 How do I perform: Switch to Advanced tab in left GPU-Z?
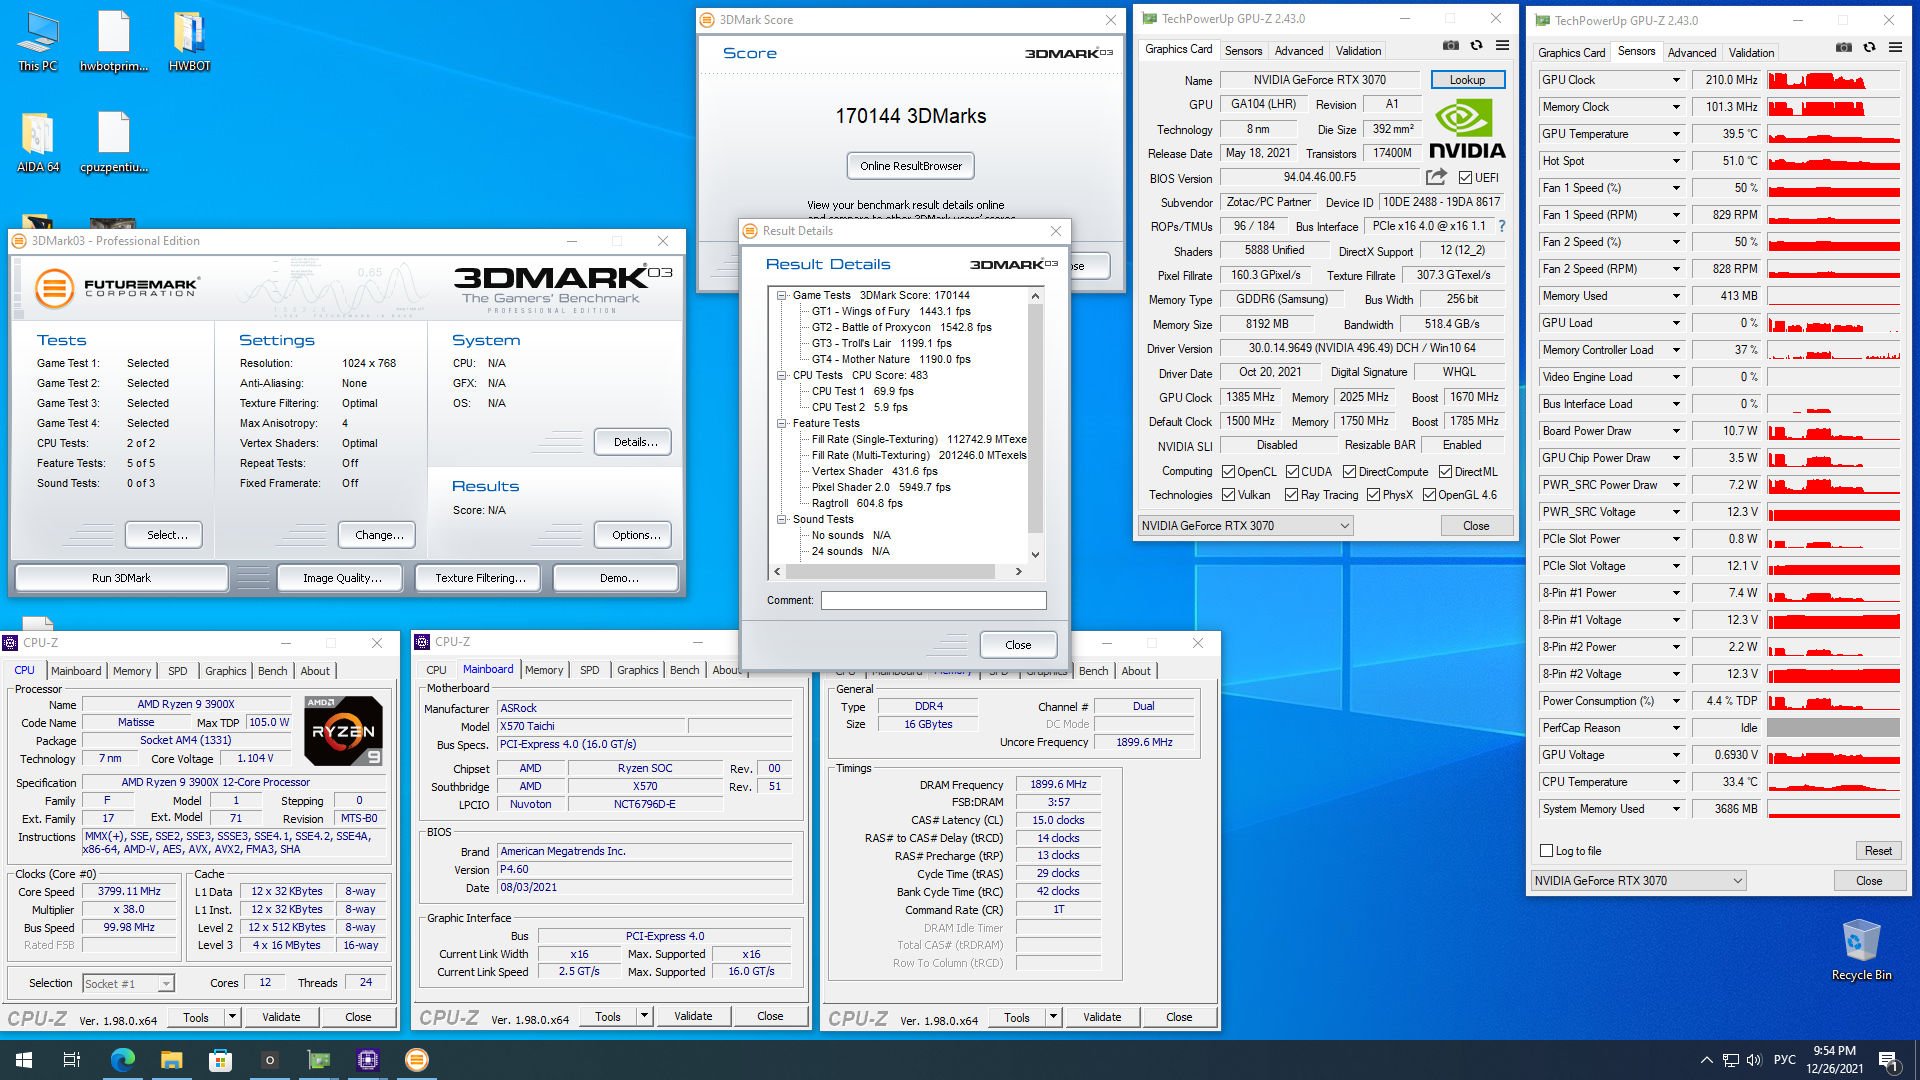click(1299, 51)
